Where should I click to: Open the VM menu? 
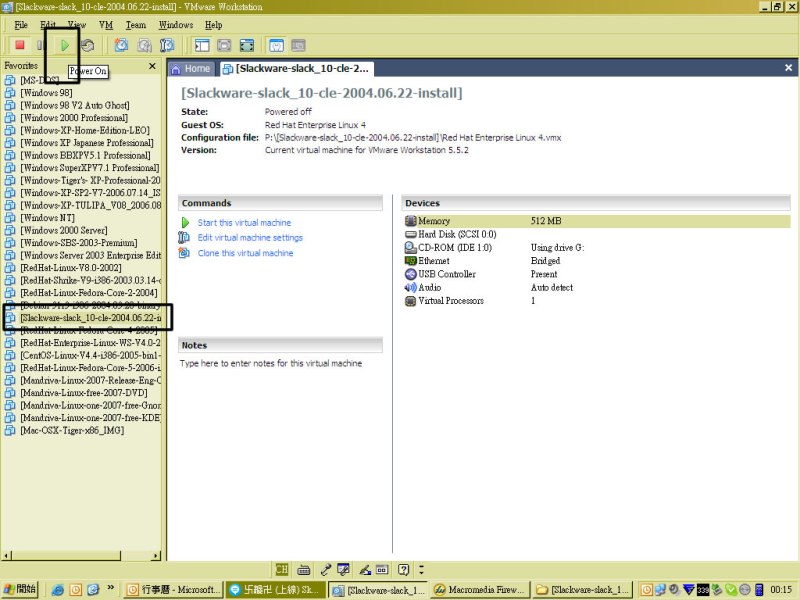click(106, 25)
